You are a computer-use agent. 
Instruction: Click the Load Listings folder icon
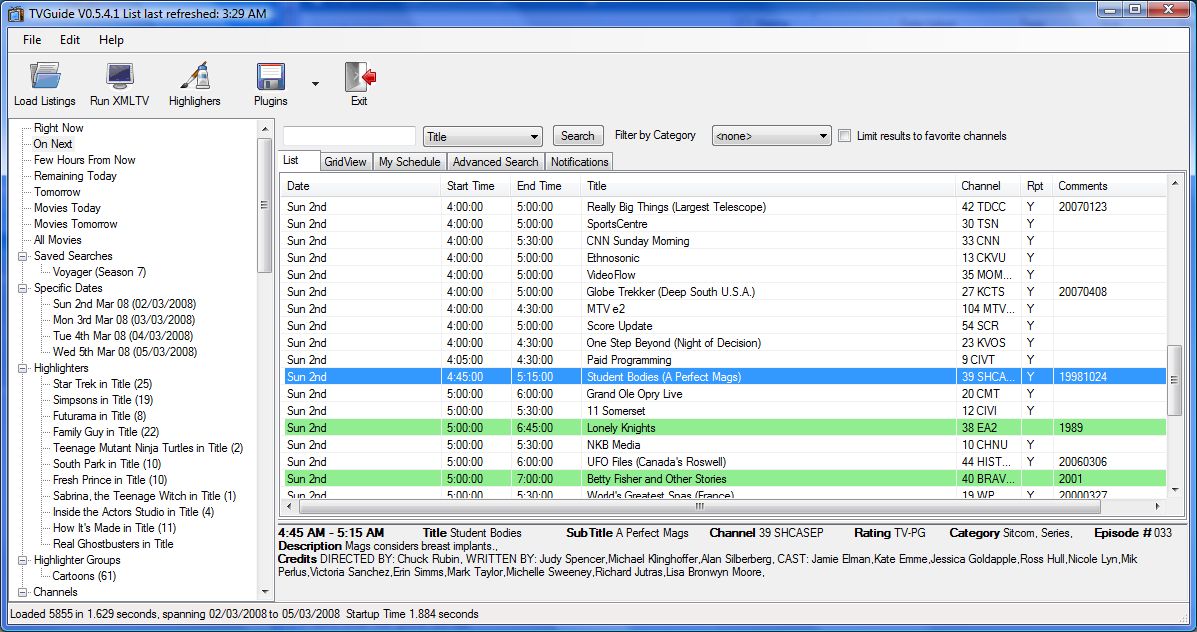pos(45,76)
